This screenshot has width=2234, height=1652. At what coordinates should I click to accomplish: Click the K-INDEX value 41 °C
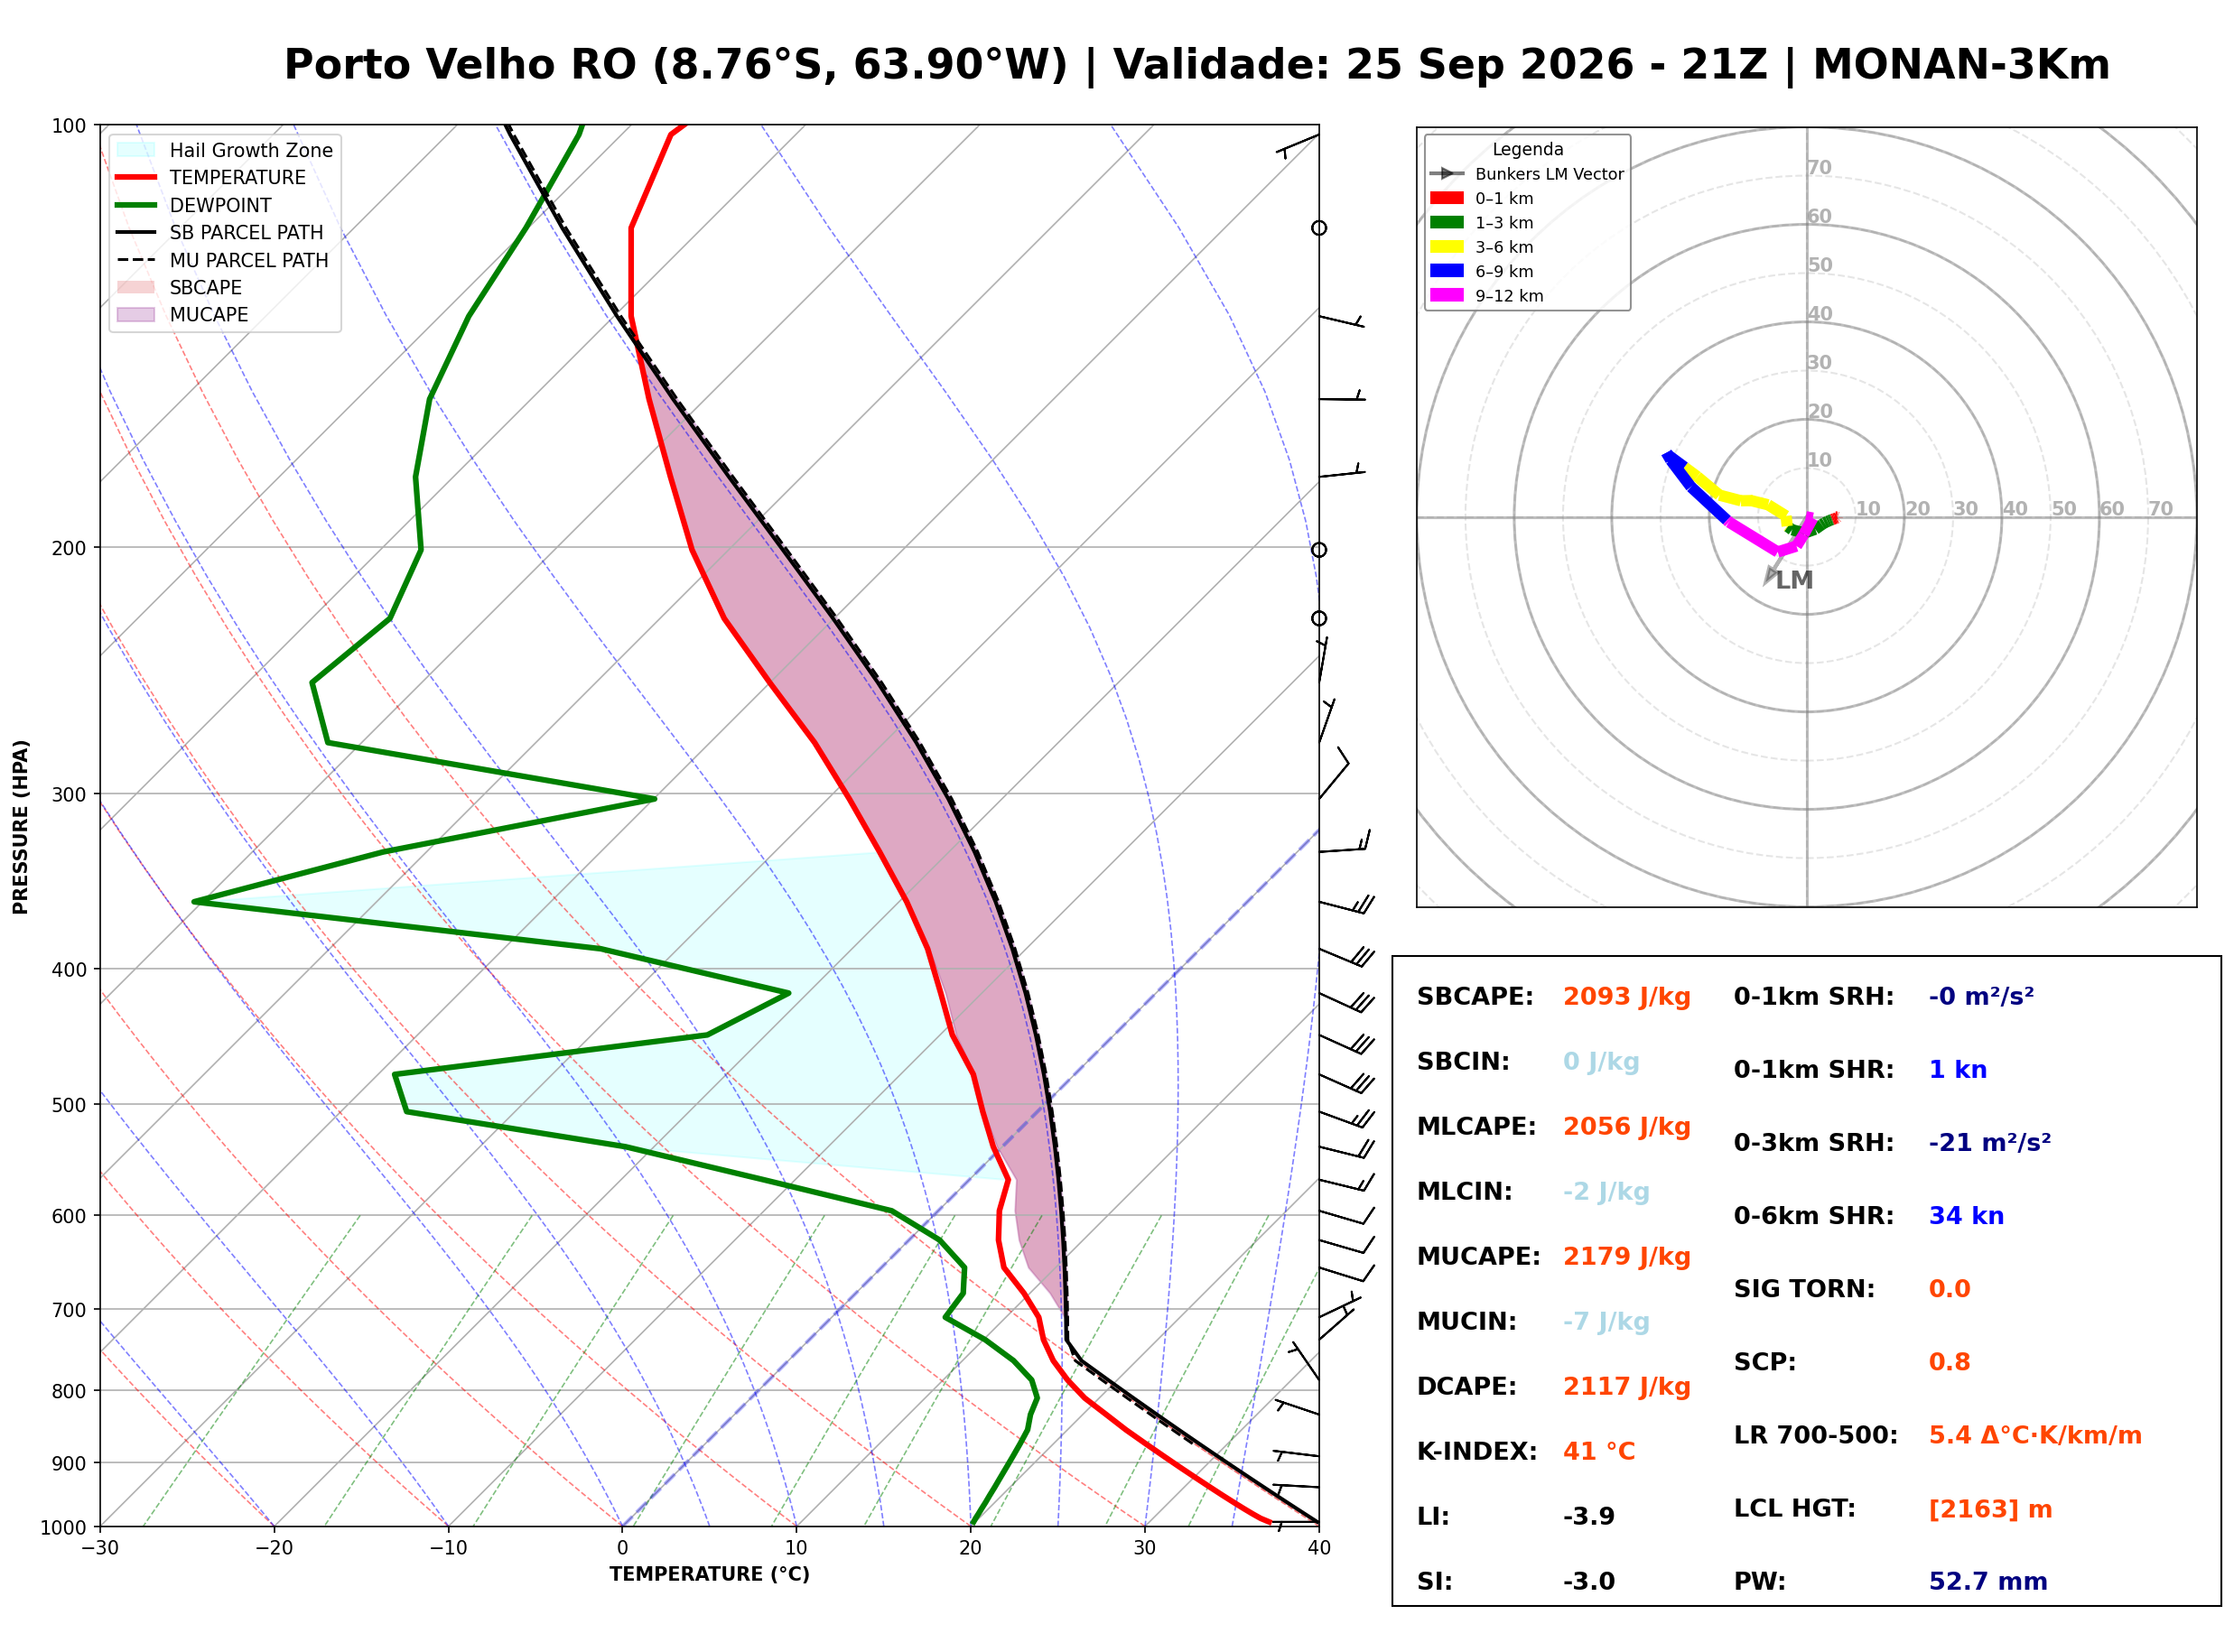point(1599,1452)
